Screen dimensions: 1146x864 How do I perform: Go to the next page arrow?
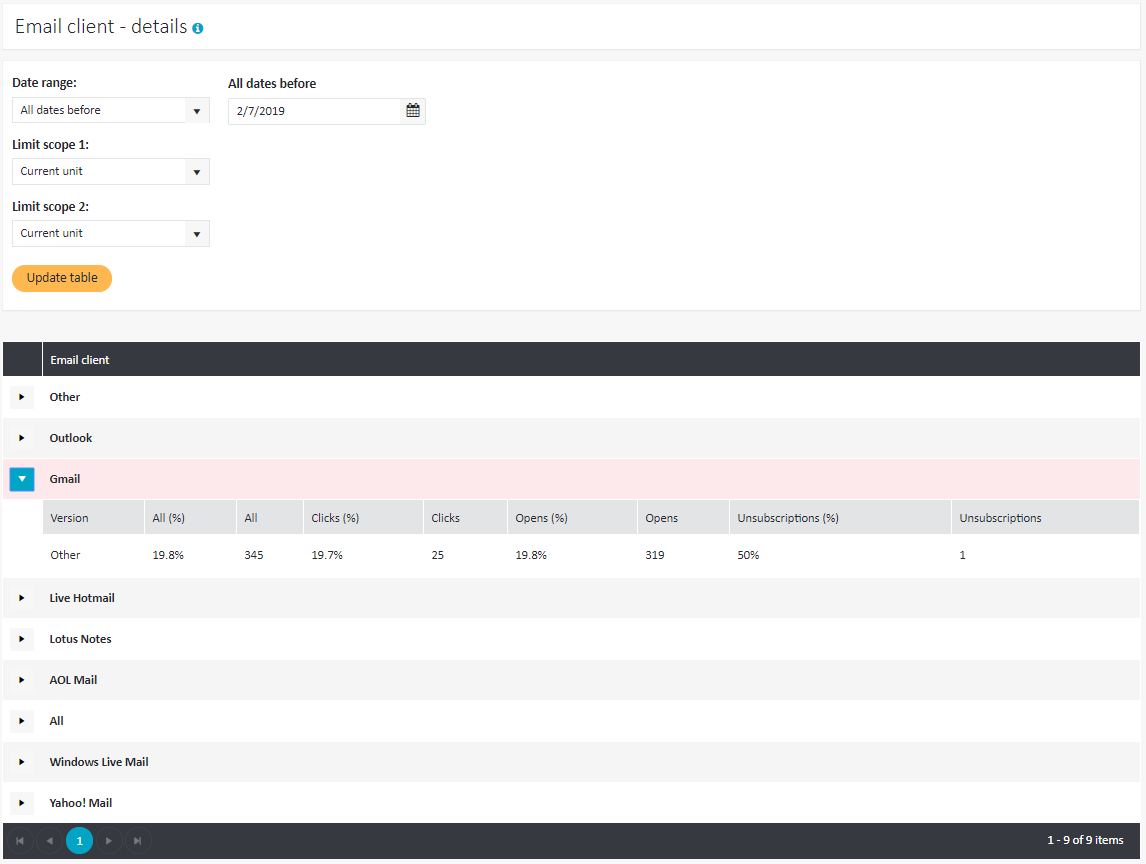[x=109, y=841]
